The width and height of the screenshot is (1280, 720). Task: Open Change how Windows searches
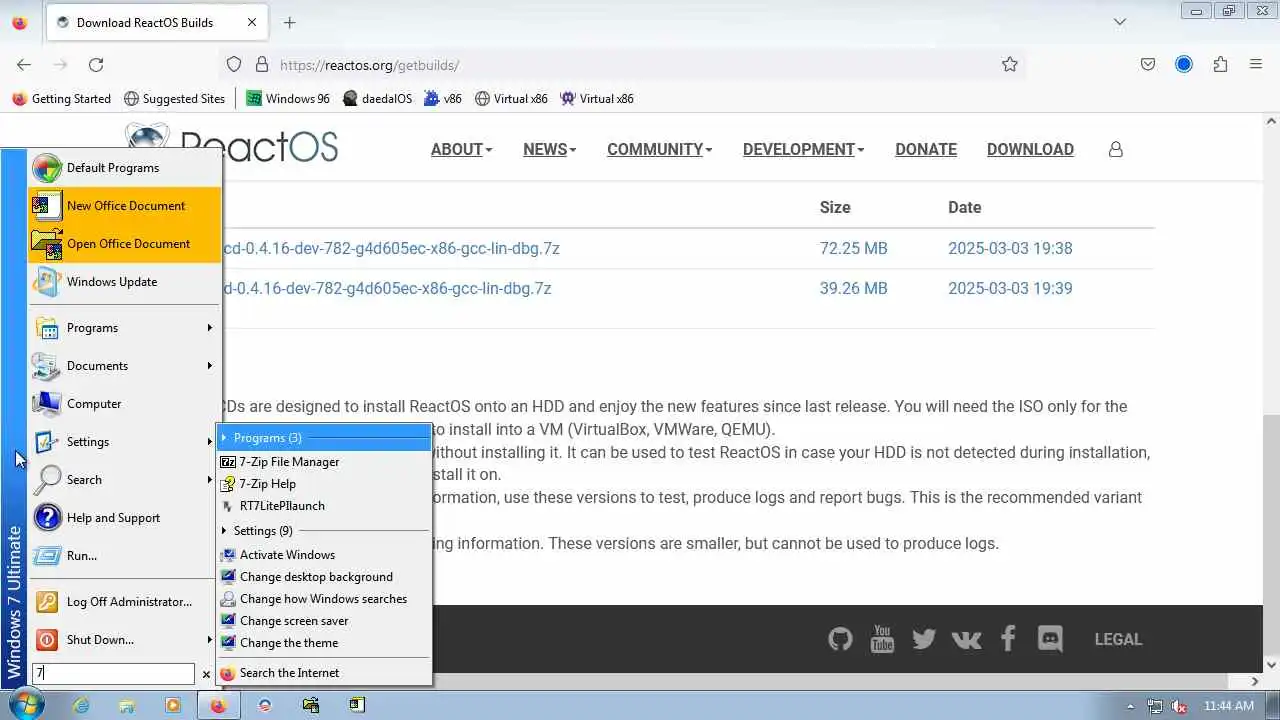coord(325,599)
